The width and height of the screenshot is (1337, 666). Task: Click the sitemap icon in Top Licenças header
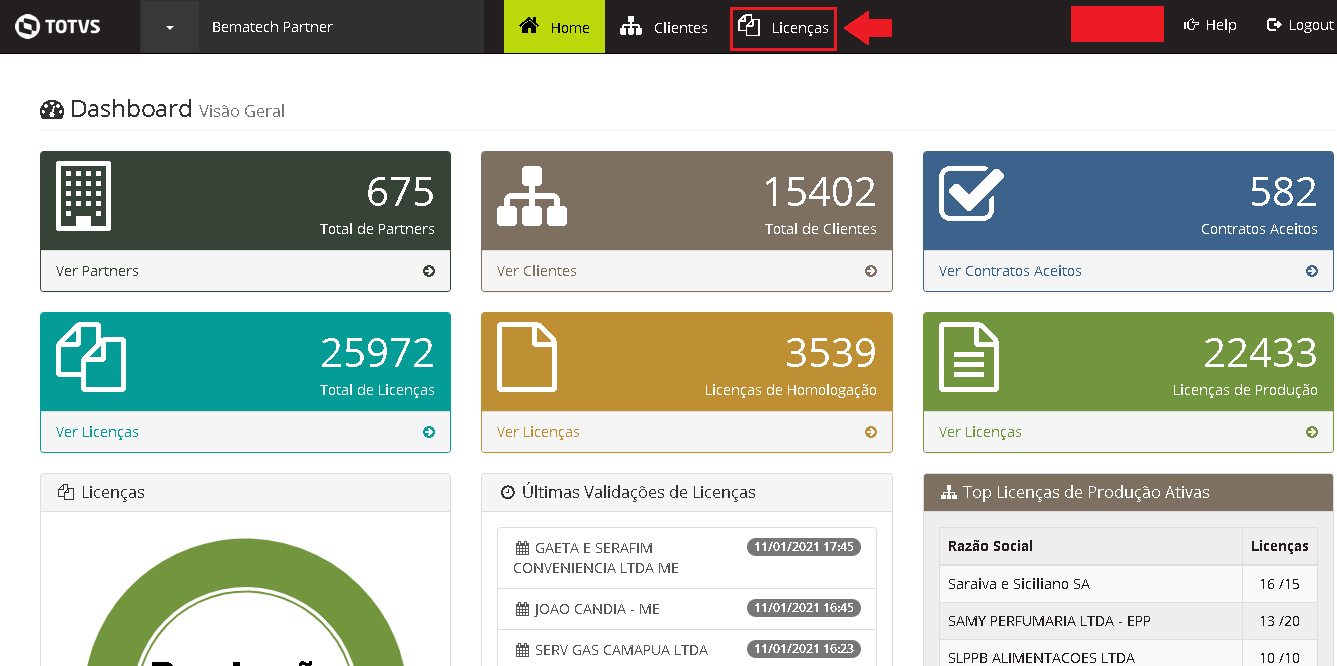pos(949,492)
